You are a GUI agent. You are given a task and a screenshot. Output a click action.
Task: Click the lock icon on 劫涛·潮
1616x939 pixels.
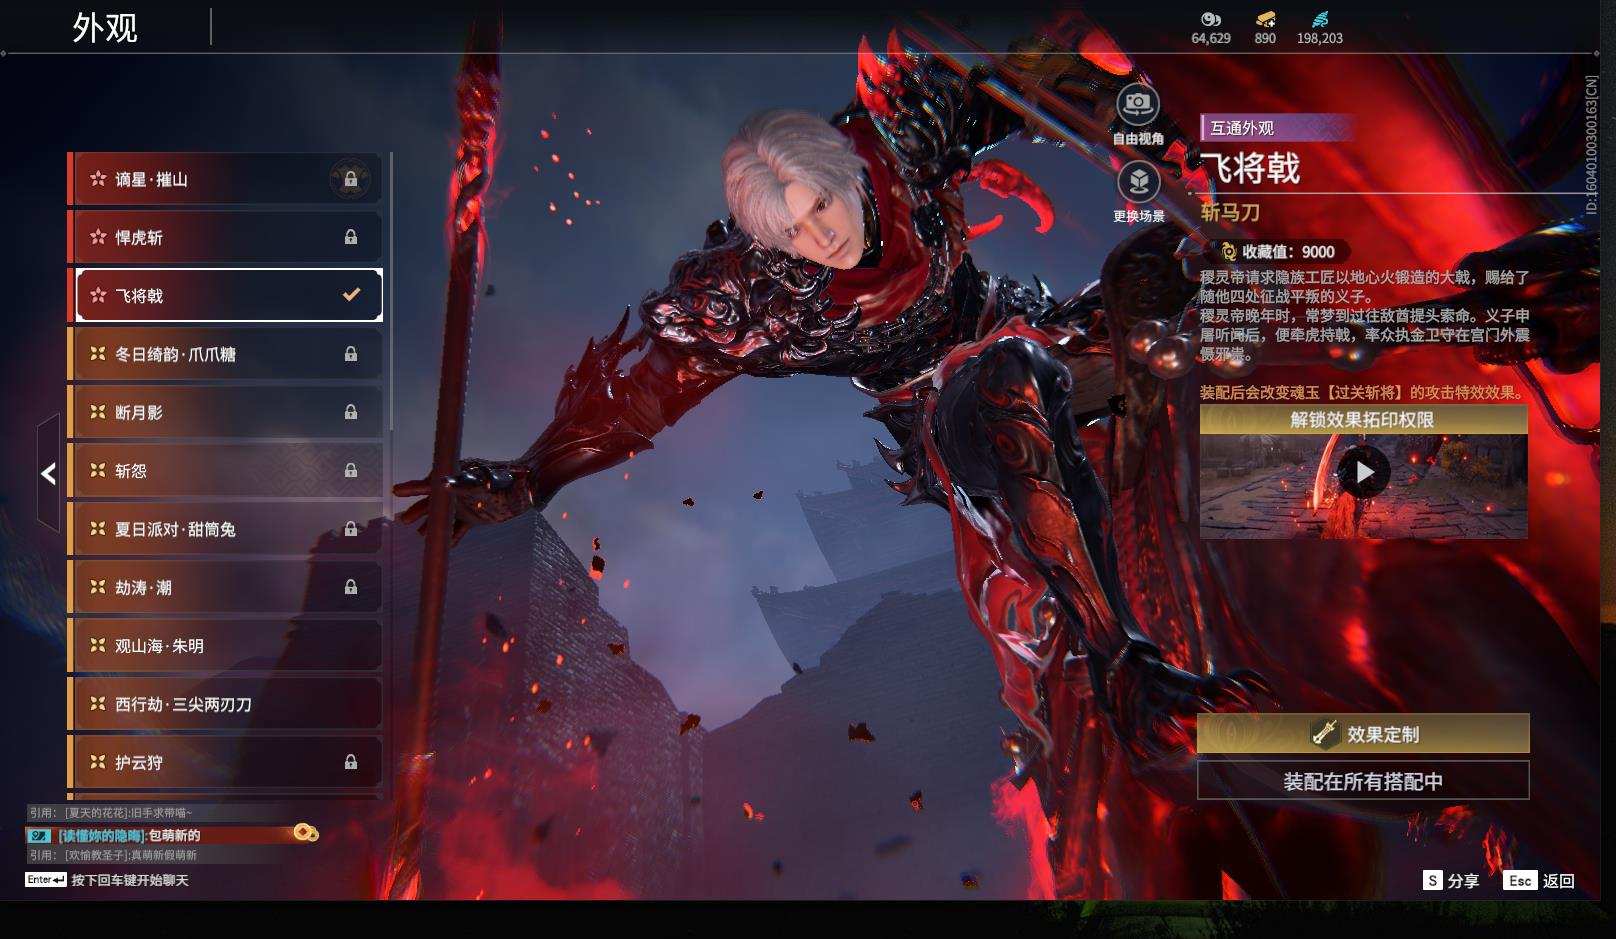point(351,587)
